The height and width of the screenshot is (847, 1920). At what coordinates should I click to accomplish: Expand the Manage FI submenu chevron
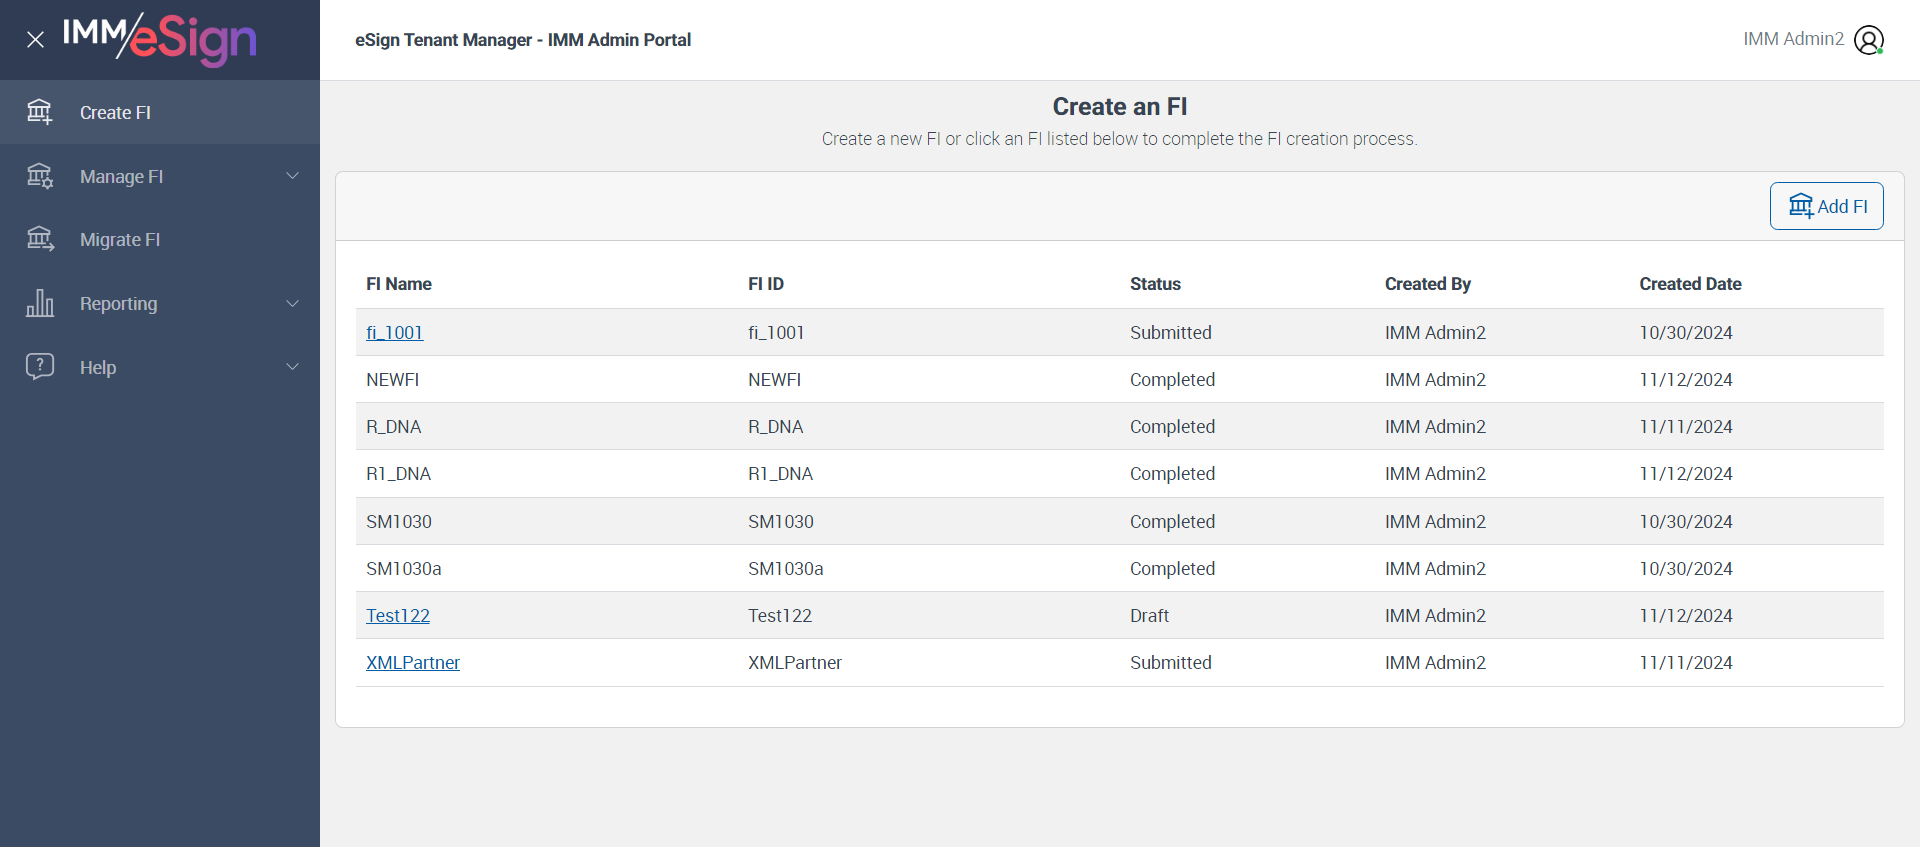click(x=292, y=176)
